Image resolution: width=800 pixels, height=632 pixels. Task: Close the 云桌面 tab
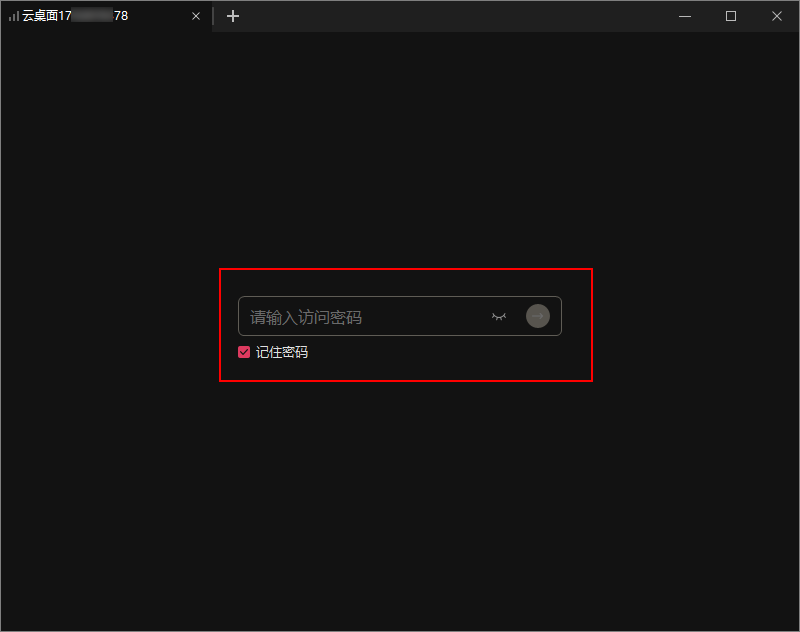coord(196,16)
